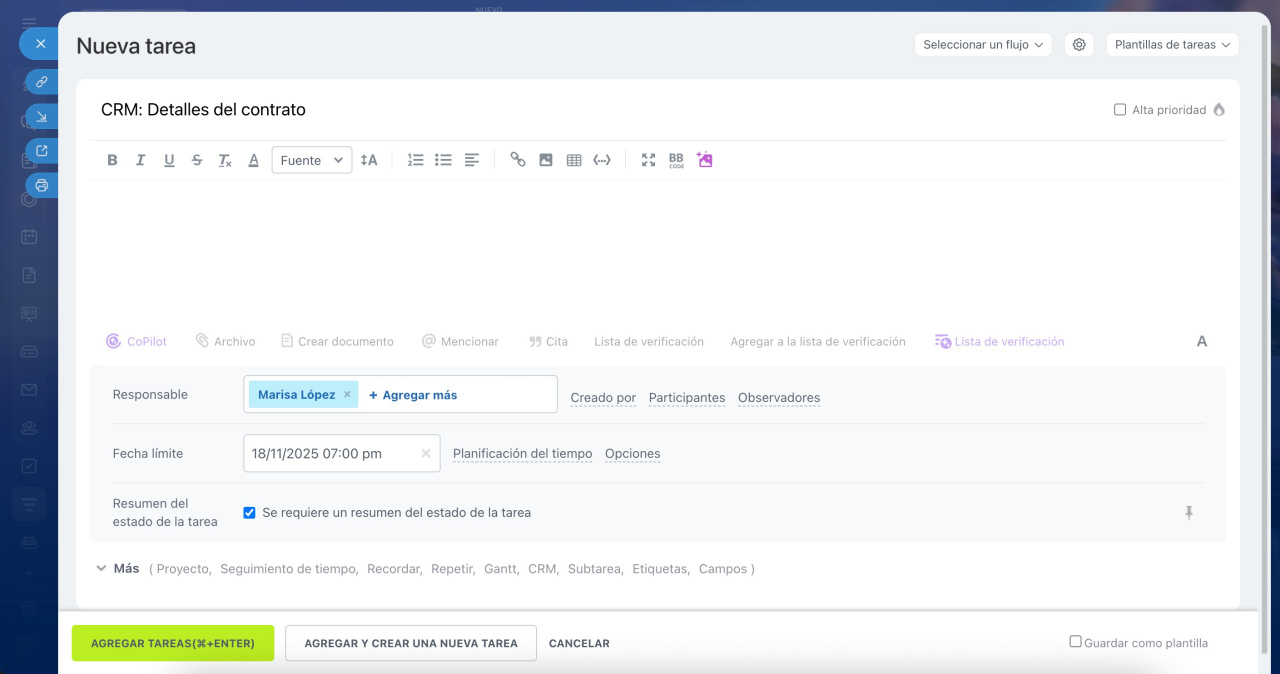Uncheck the task status summary requirement
Viewport: 1280px width, 674px height.
pos(250,513)
